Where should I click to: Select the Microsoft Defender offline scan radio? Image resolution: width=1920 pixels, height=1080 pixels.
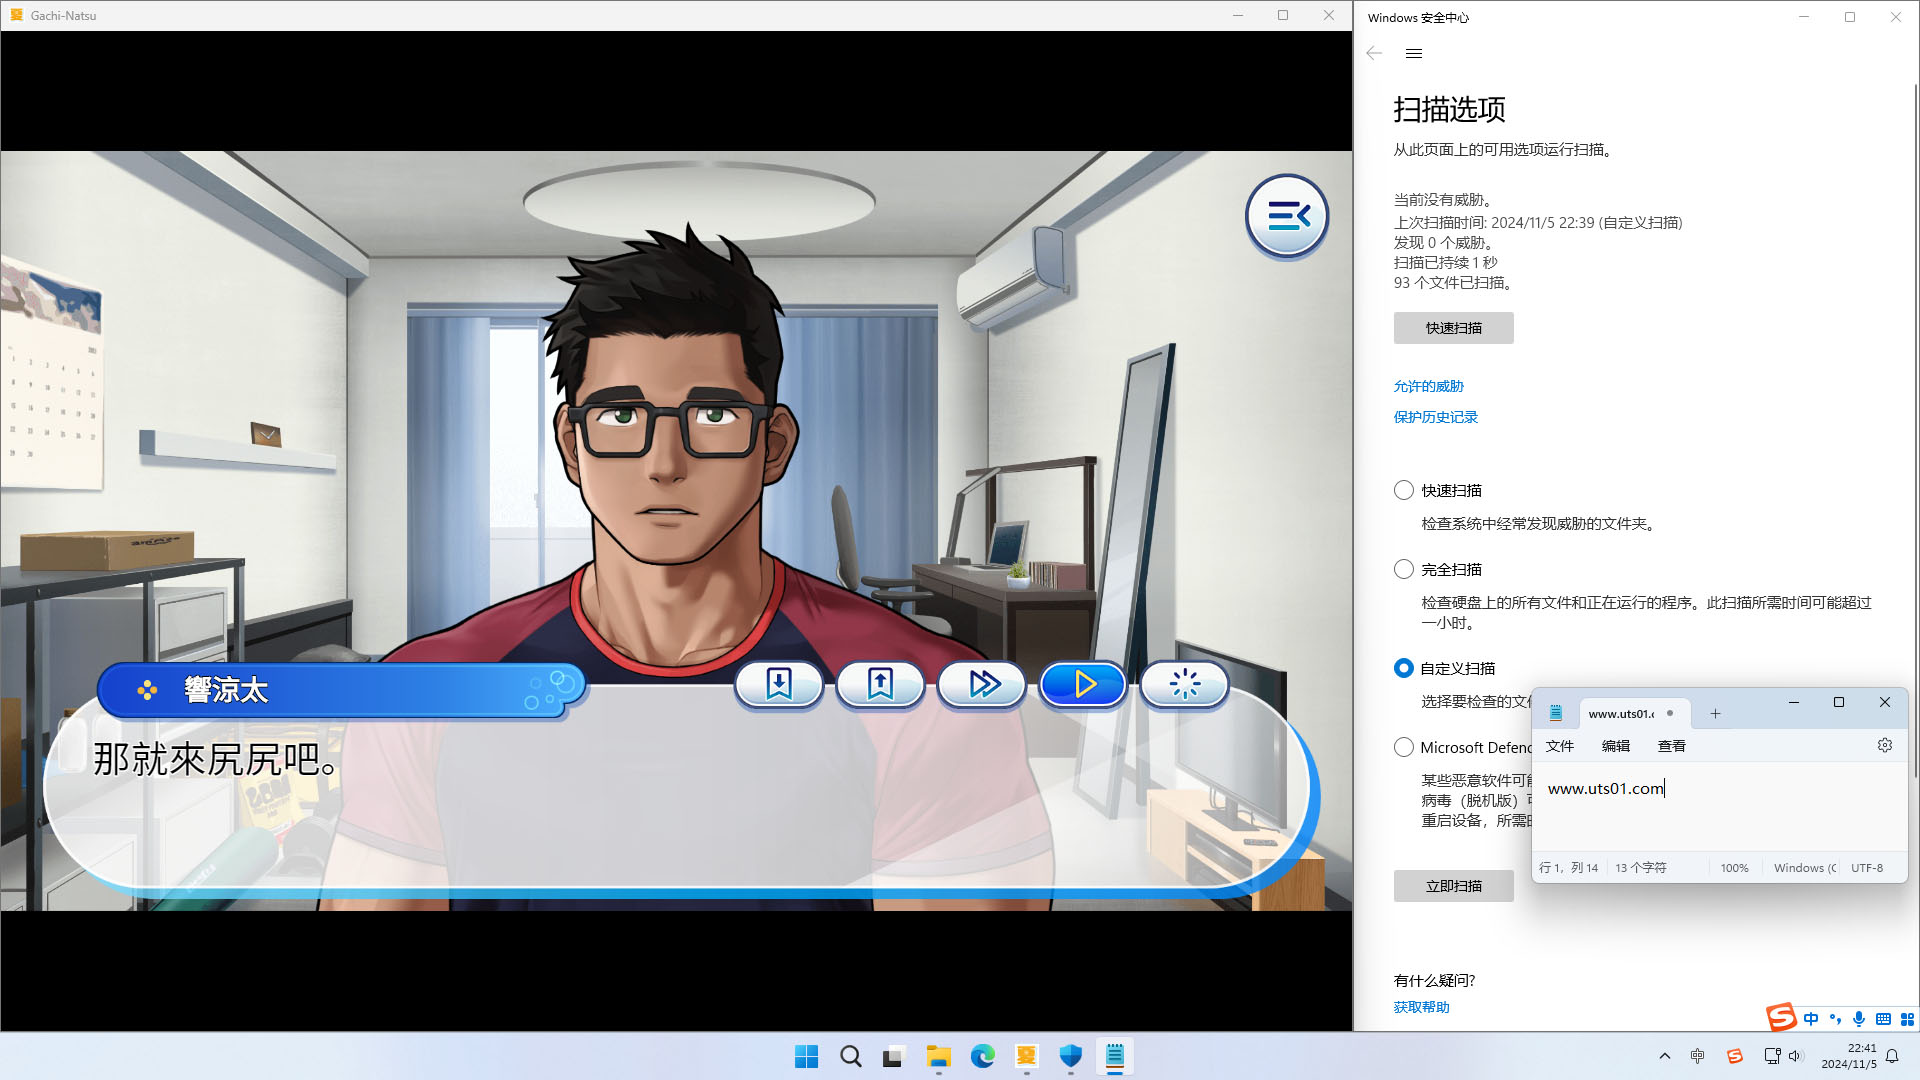[1404, 748]
